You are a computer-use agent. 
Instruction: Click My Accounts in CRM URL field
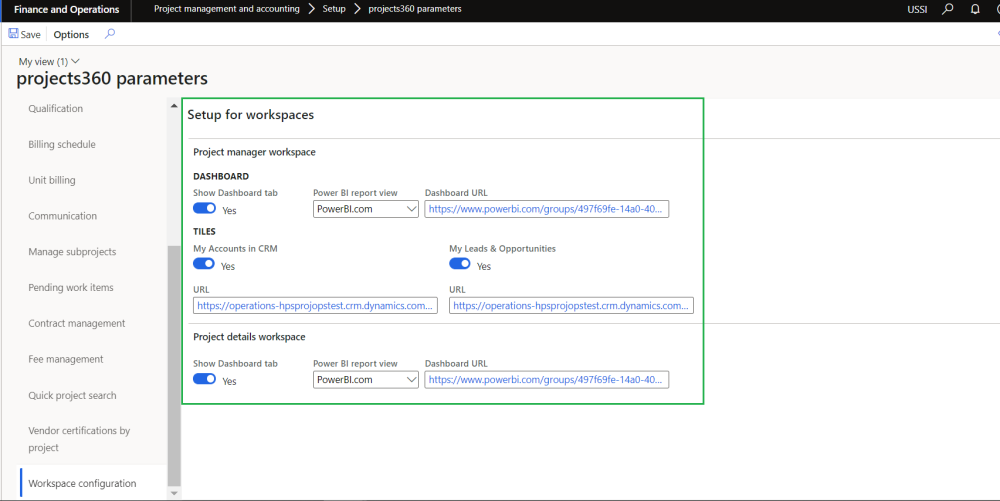point(315,306)
